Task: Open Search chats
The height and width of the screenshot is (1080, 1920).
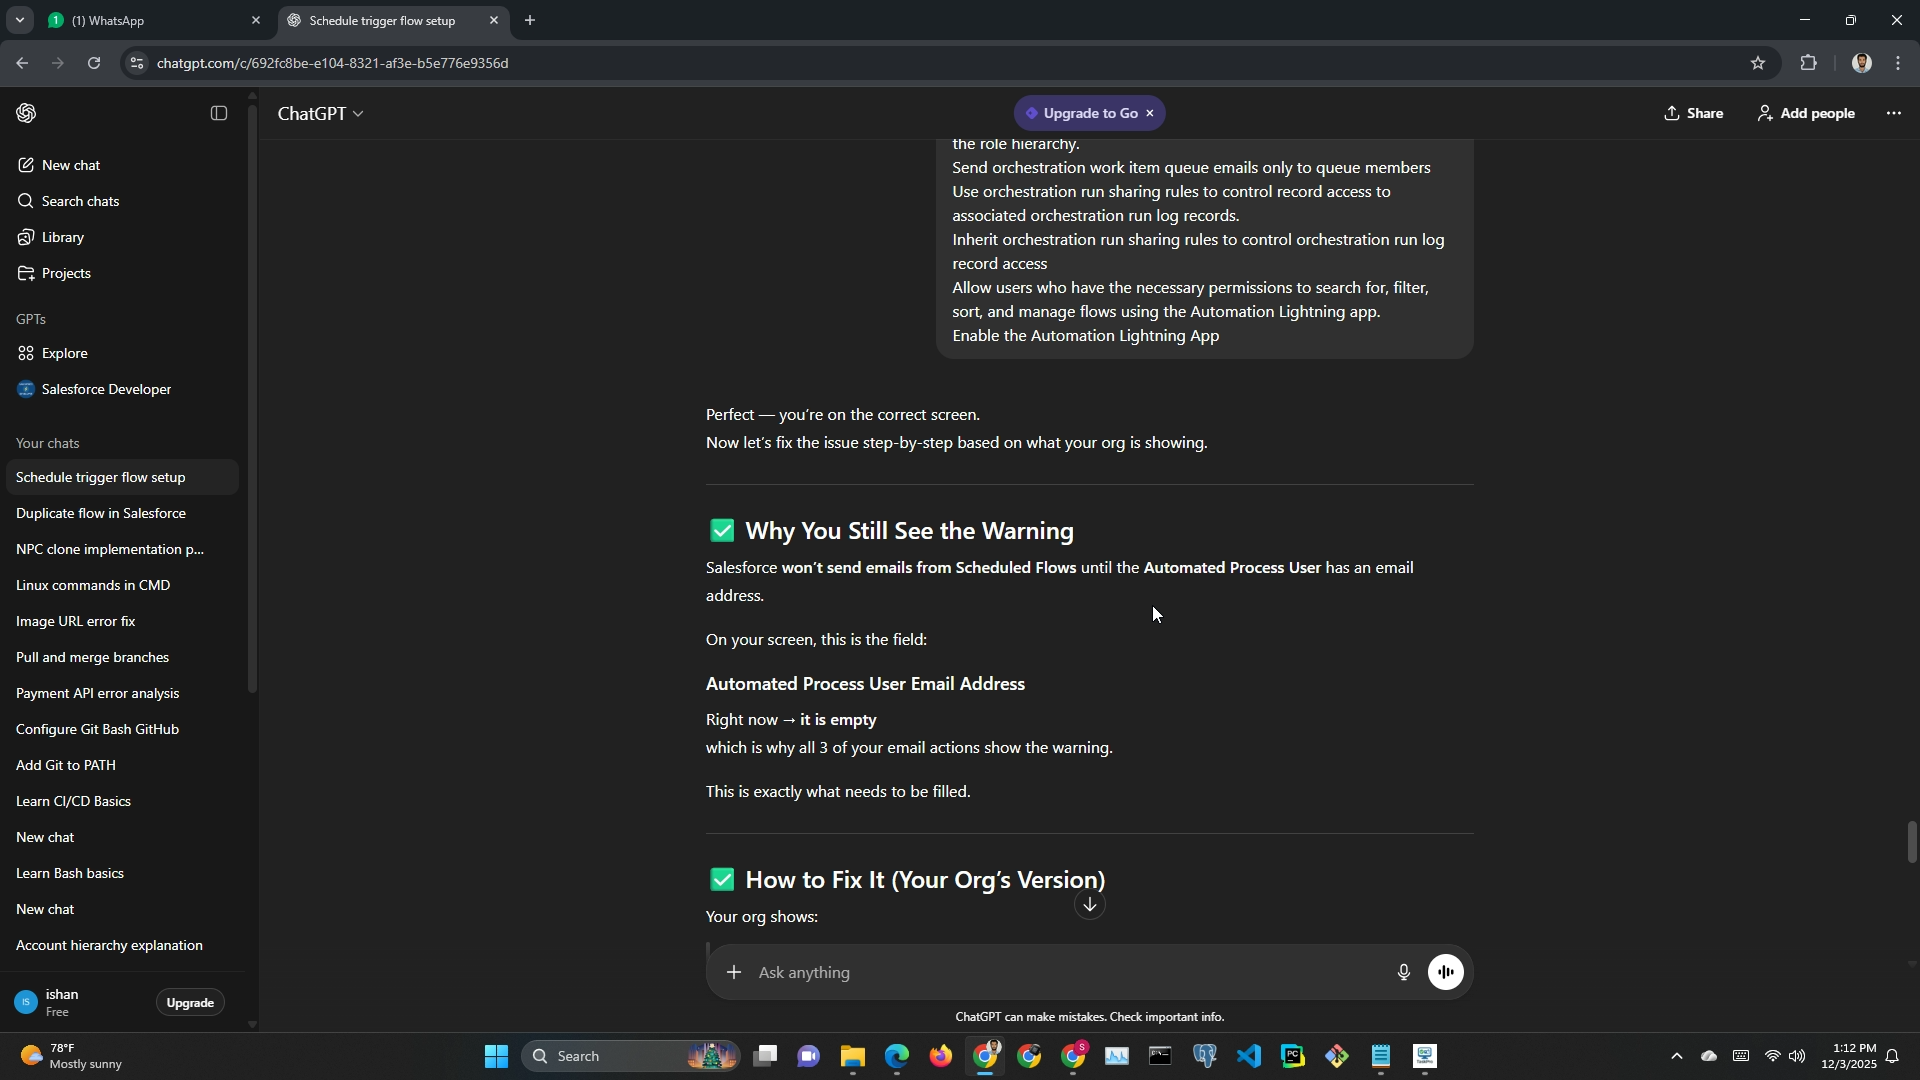Action: pyautogui.click(x=80, y=201)
